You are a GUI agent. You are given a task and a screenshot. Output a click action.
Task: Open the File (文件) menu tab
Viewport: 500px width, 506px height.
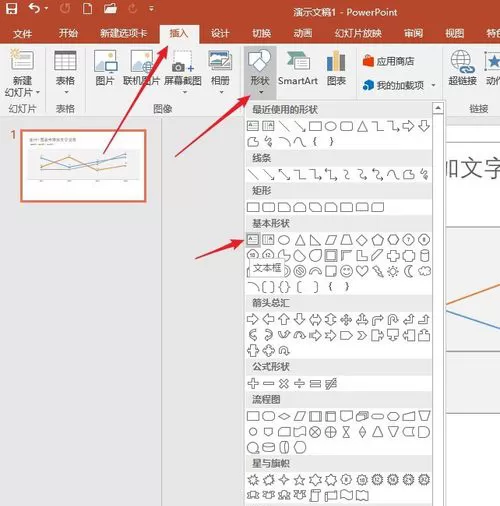[x=23, y=34]
